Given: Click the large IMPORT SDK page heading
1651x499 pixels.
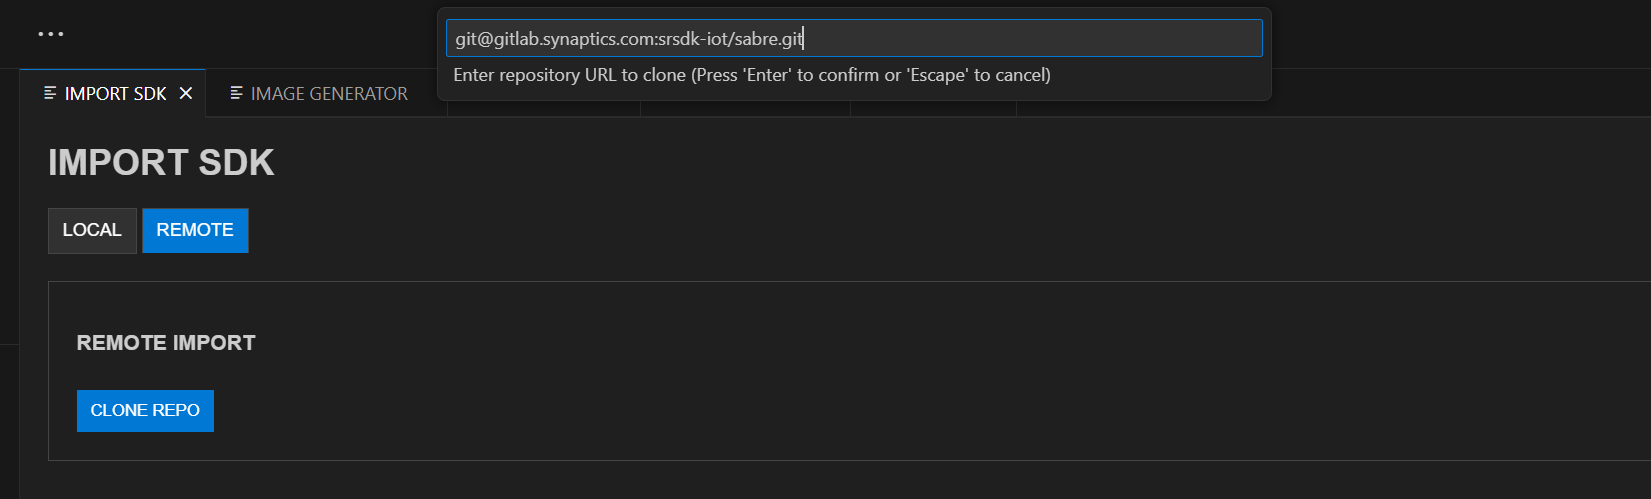Looking at the screenshot, I should (x=161, y=163).
